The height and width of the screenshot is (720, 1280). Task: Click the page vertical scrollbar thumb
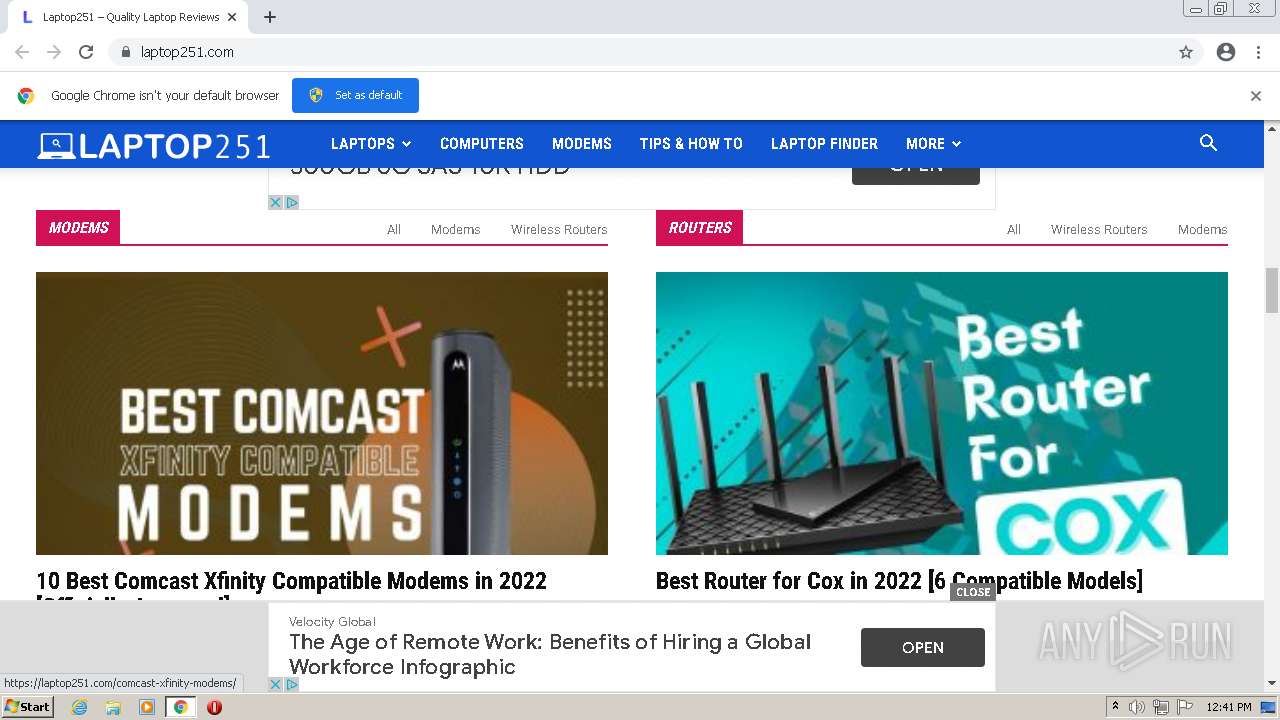click(1272, 291)
